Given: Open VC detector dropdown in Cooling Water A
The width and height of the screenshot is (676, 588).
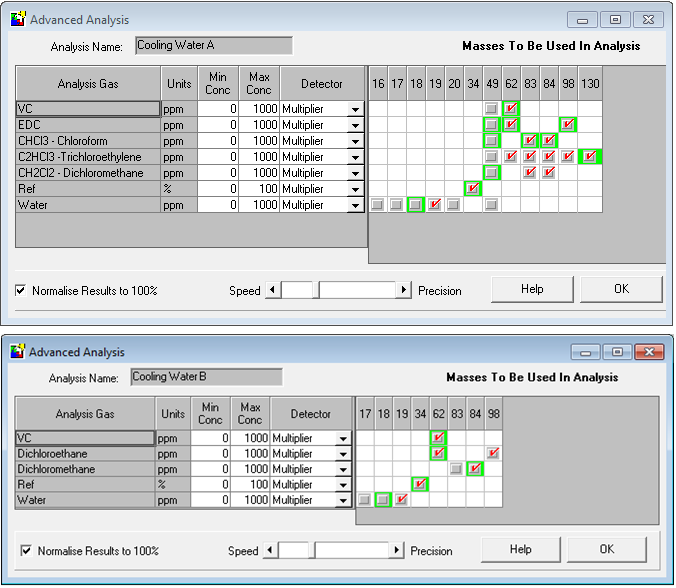Looking at the screenshot, I should pyautogui.click(x=355, y=109).
